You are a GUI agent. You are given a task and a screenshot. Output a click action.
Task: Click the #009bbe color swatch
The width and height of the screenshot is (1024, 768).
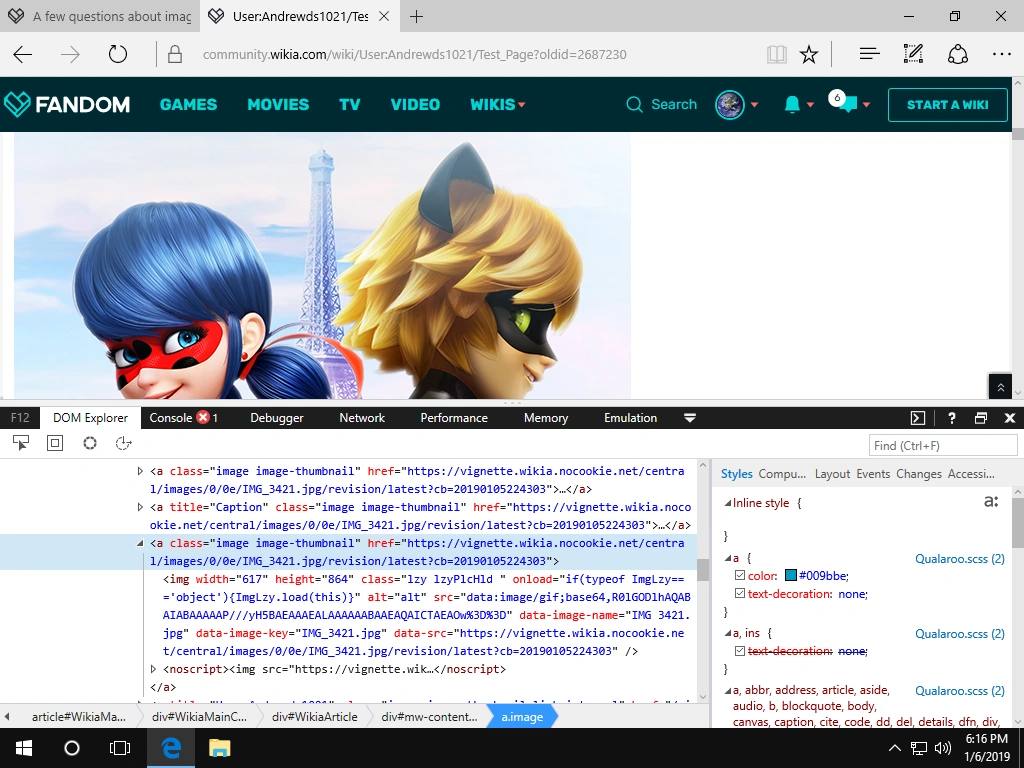tap(790, 576)
